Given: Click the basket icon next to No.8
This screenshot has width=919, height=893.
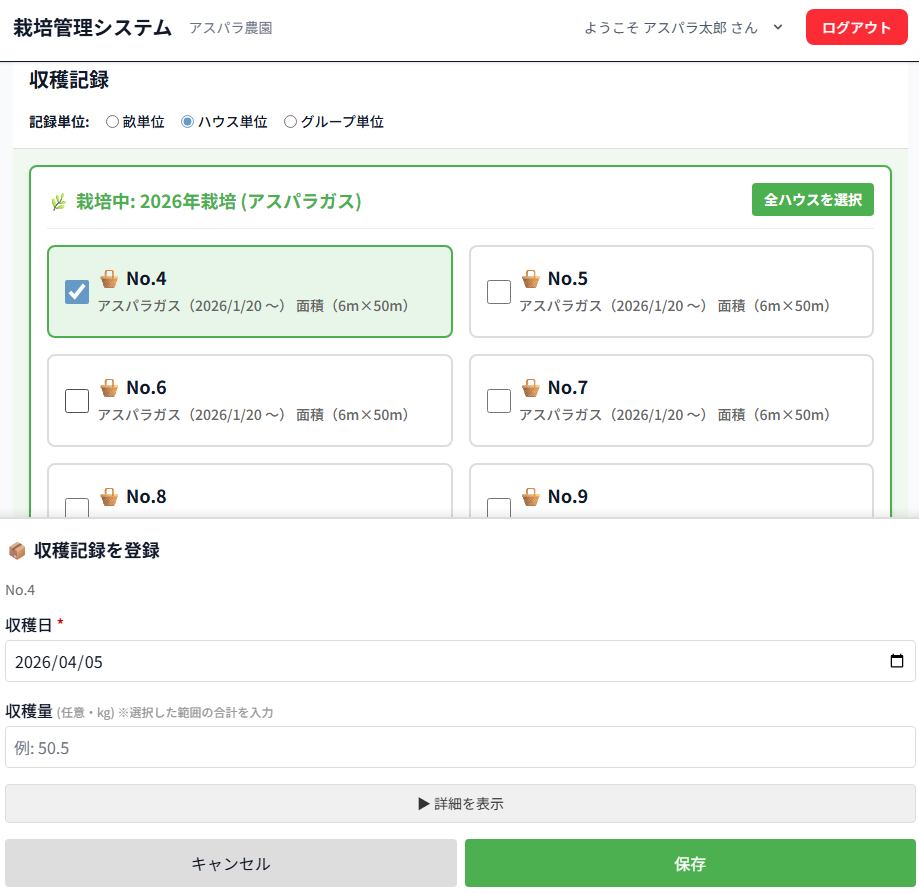Looking at the screenshot, I should point(109,496).
